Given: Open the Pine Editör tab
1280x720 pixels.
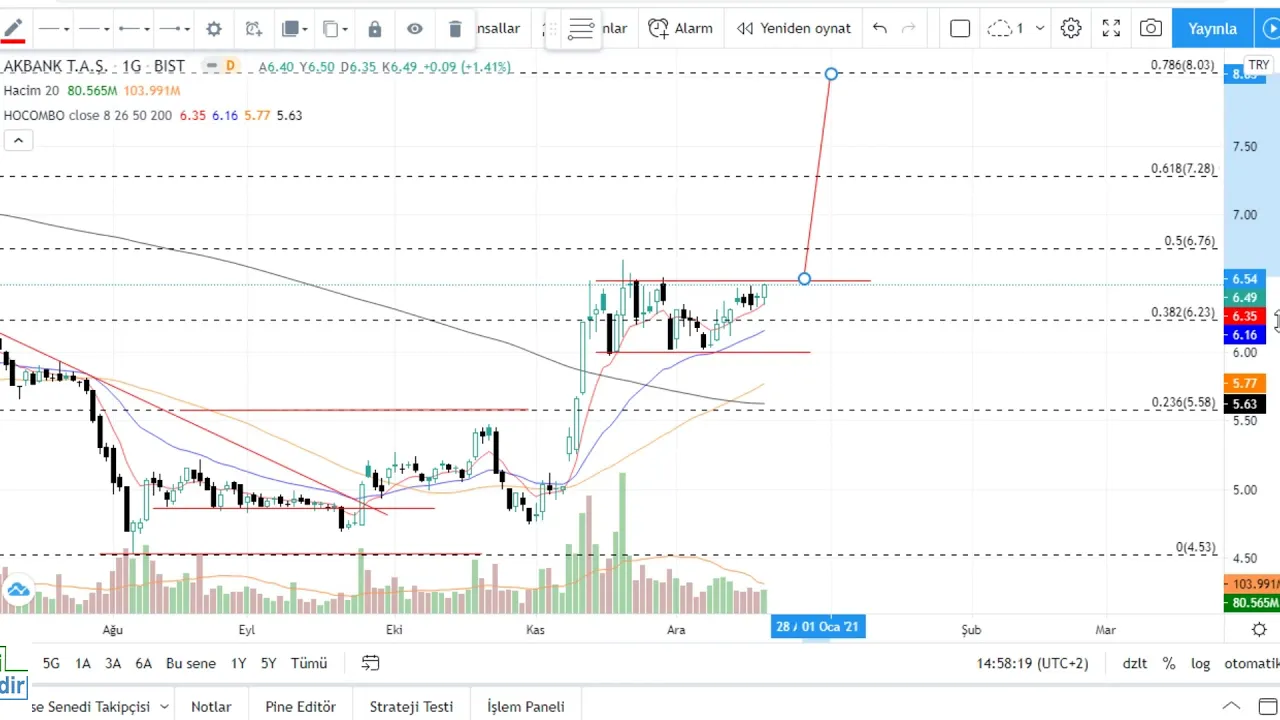Looking at the screenshot, I should pos(300,706).
